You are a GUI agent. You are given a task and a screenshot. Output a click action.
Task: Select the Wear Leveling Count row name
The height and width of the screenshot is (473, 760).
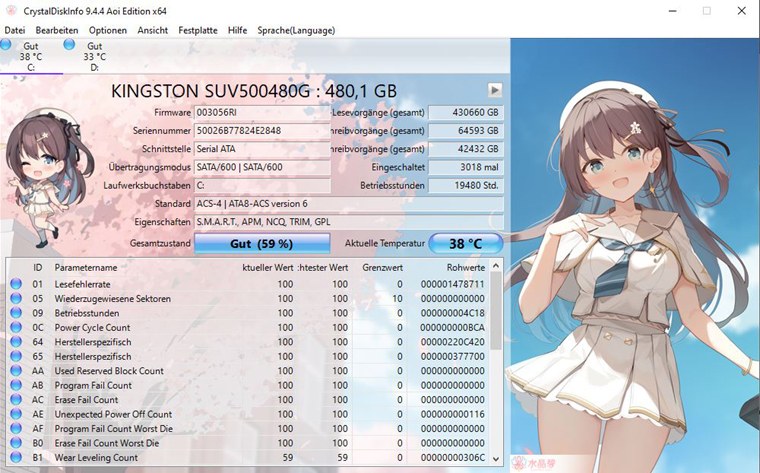96,457
